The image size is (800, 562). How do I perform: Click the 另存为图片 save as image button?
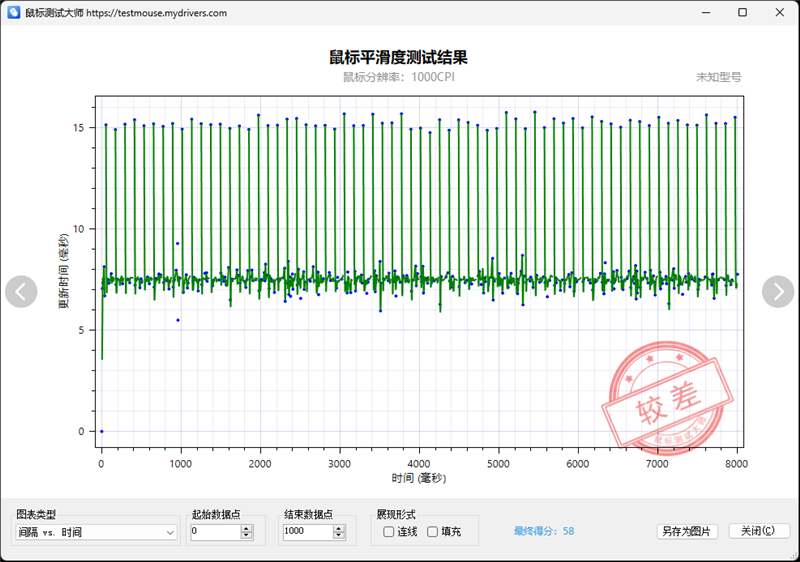[x=687, y=531]
